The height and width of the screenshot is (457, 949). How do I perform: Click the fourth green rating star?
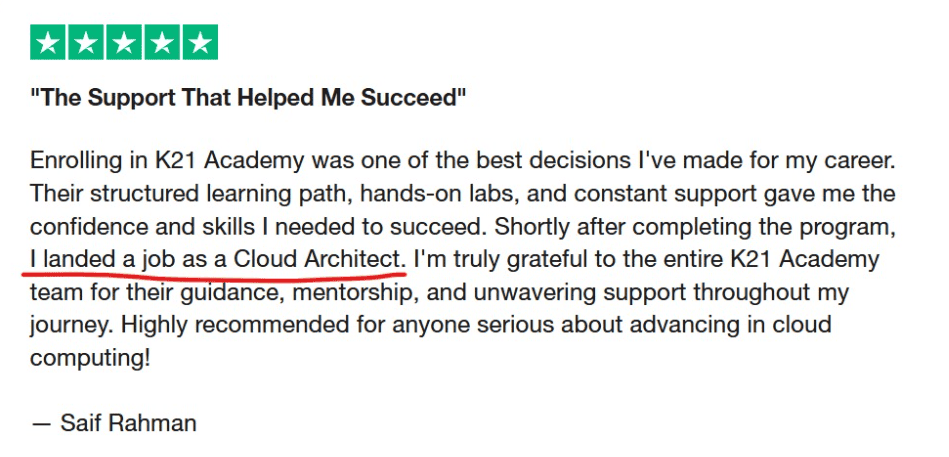162,42
